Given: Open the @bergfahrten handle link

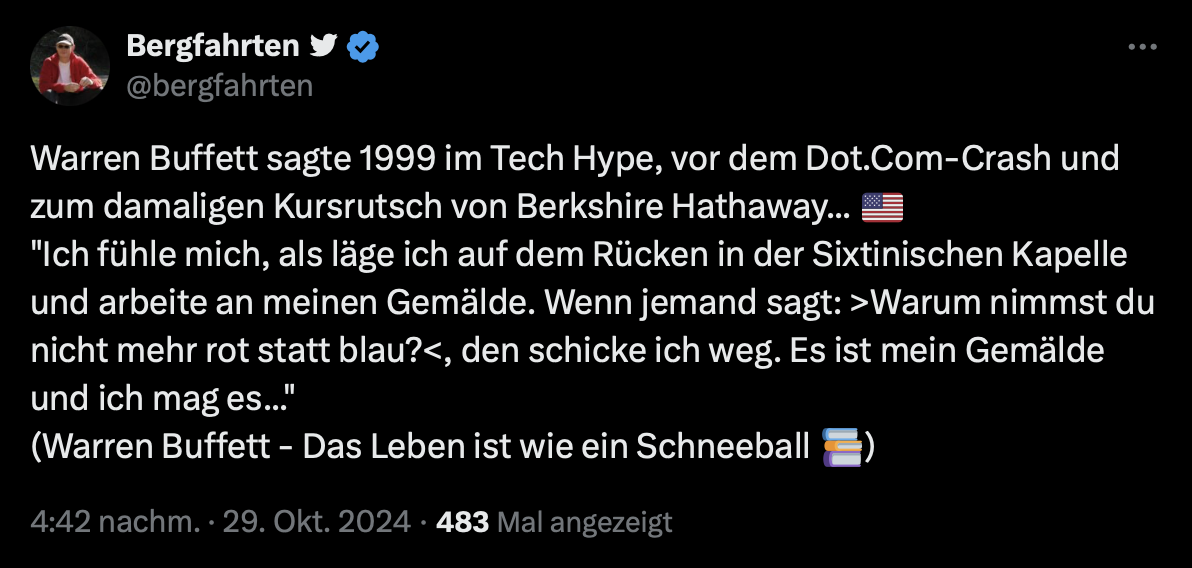Looking at the screenshot, I should click(x=220, y=86).
